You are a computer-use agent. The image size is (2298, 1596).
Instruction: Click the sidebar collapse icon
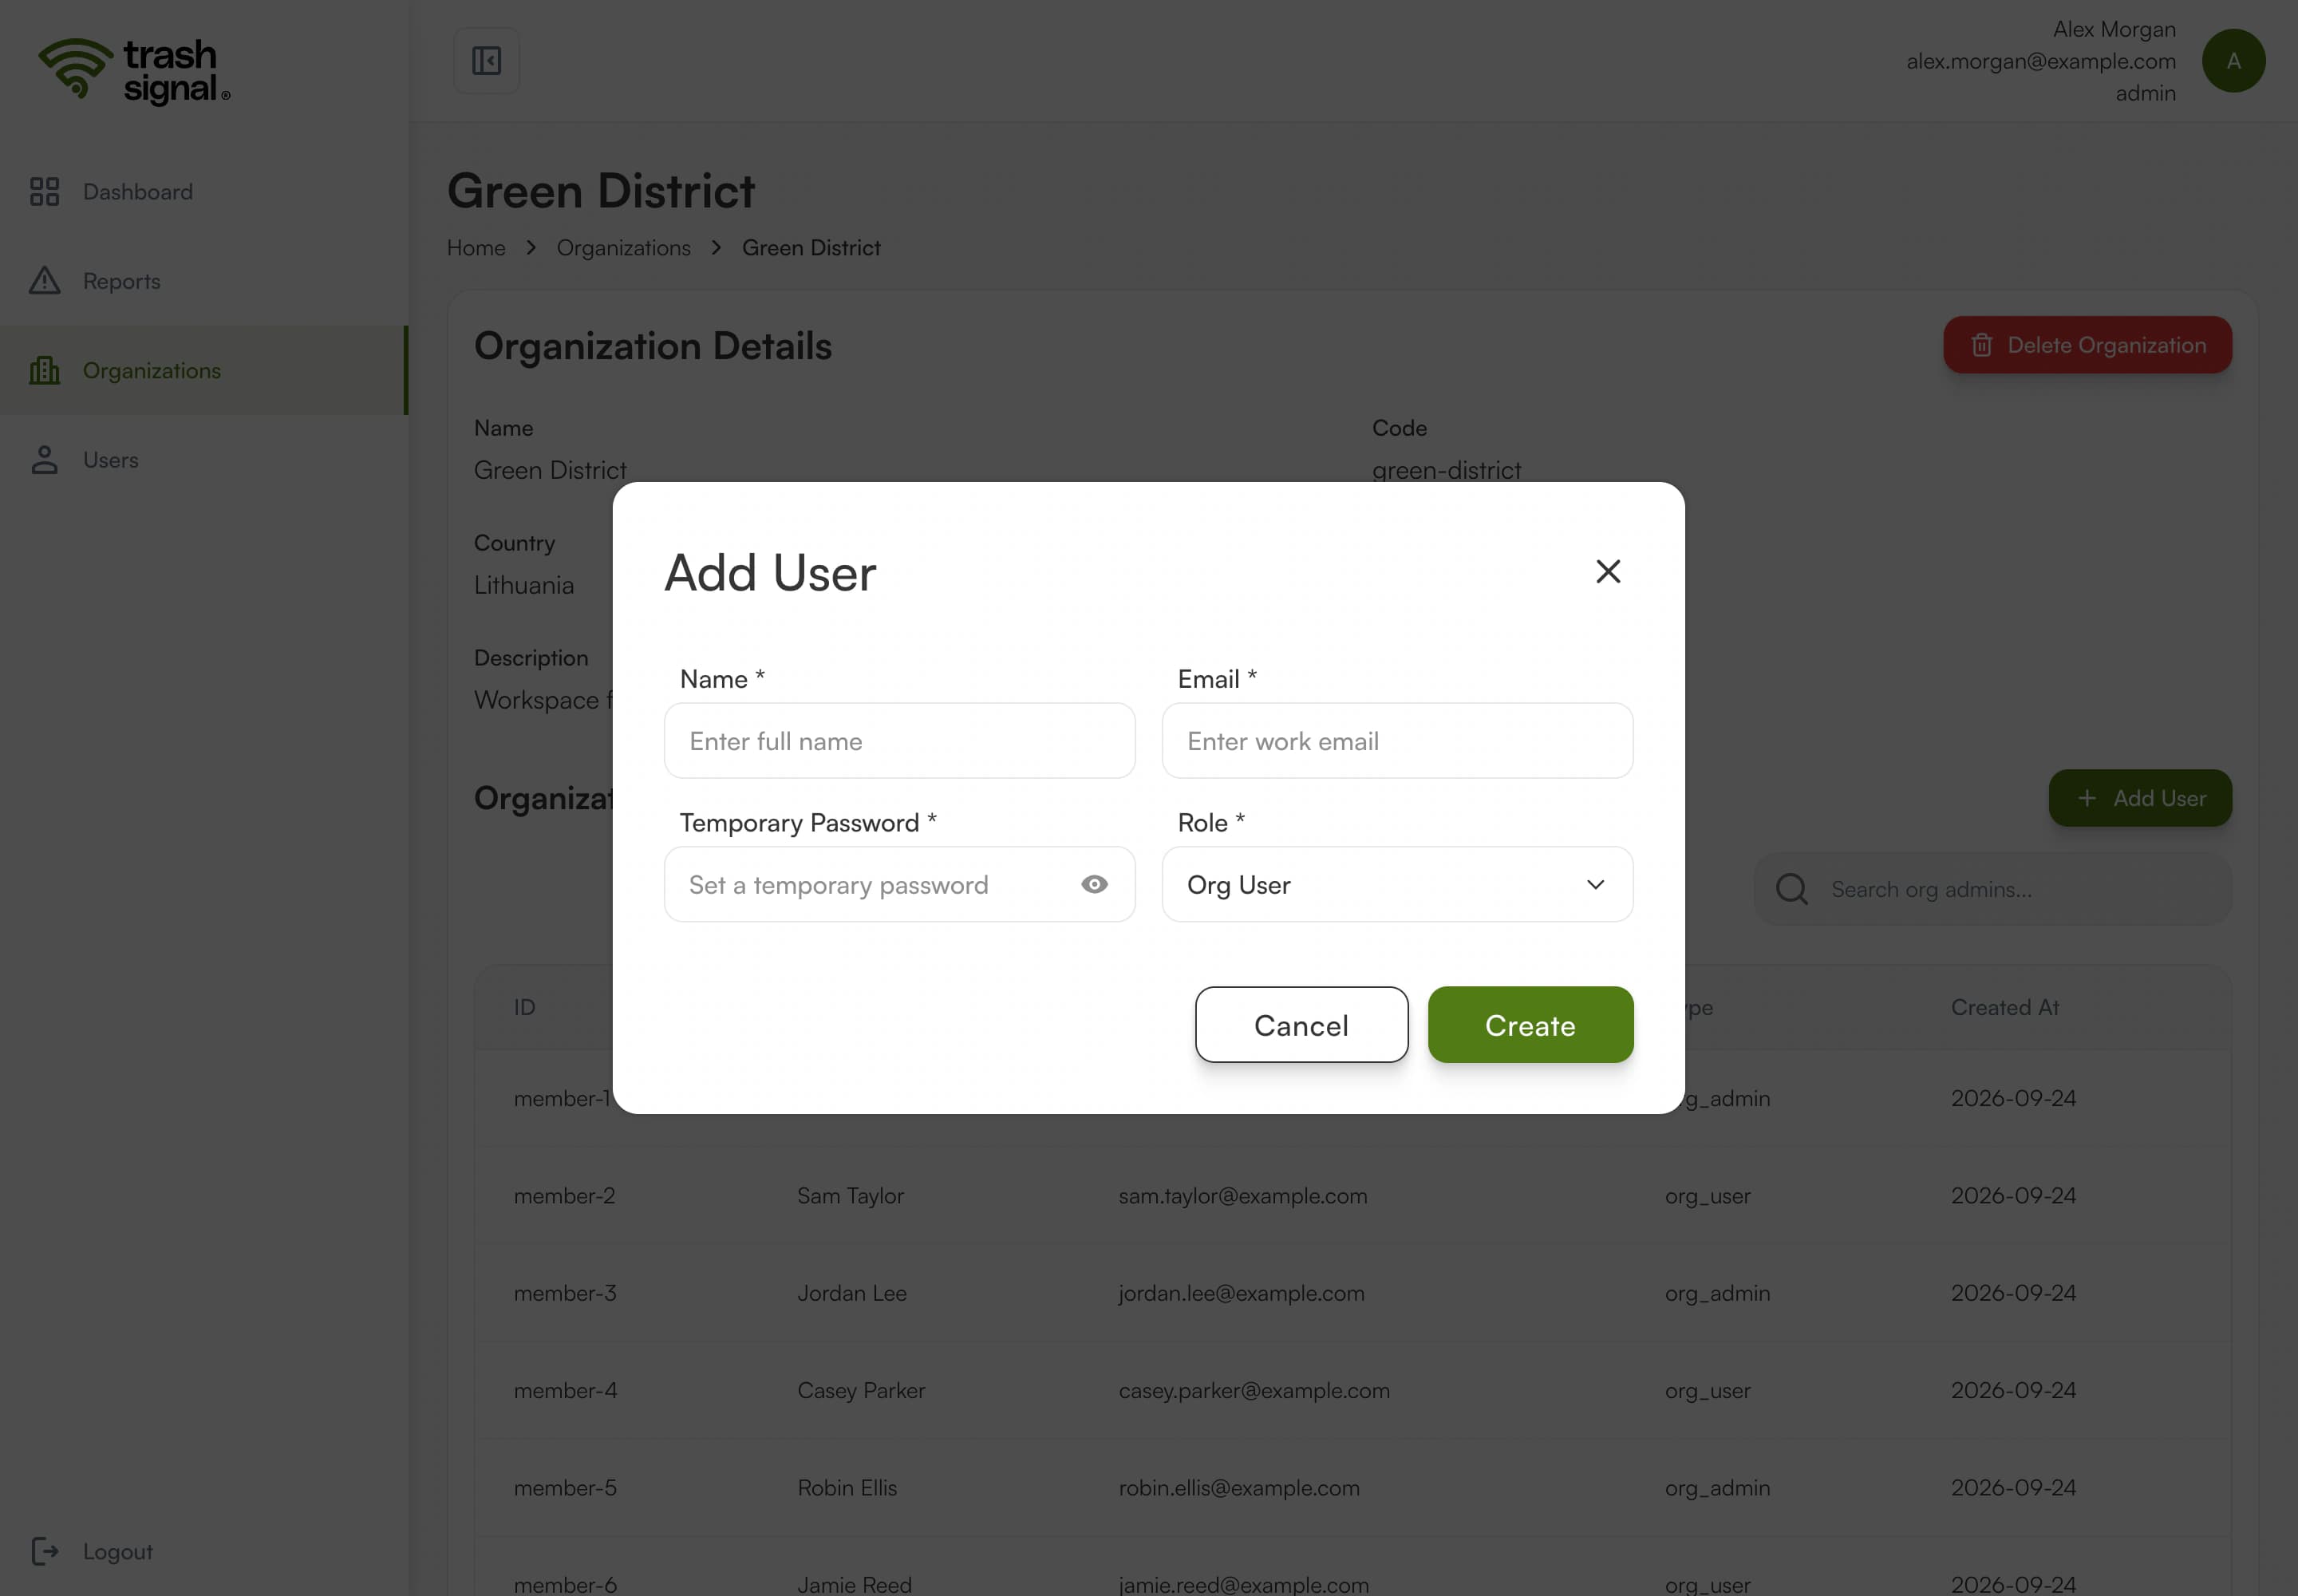[486, 61]
